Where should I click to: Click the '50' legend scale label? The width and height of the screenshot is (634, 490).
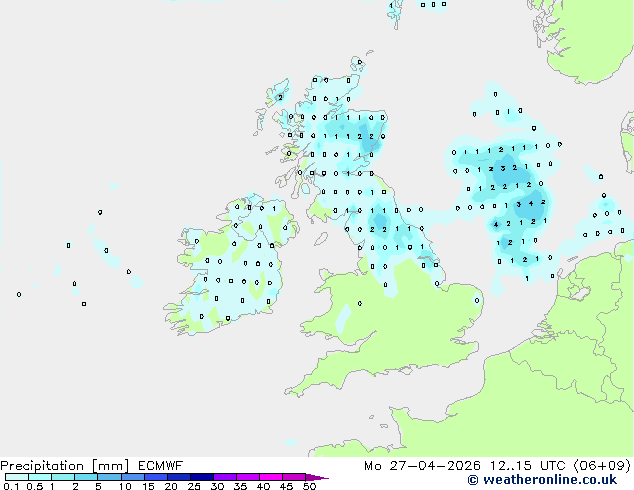point(309,486)
